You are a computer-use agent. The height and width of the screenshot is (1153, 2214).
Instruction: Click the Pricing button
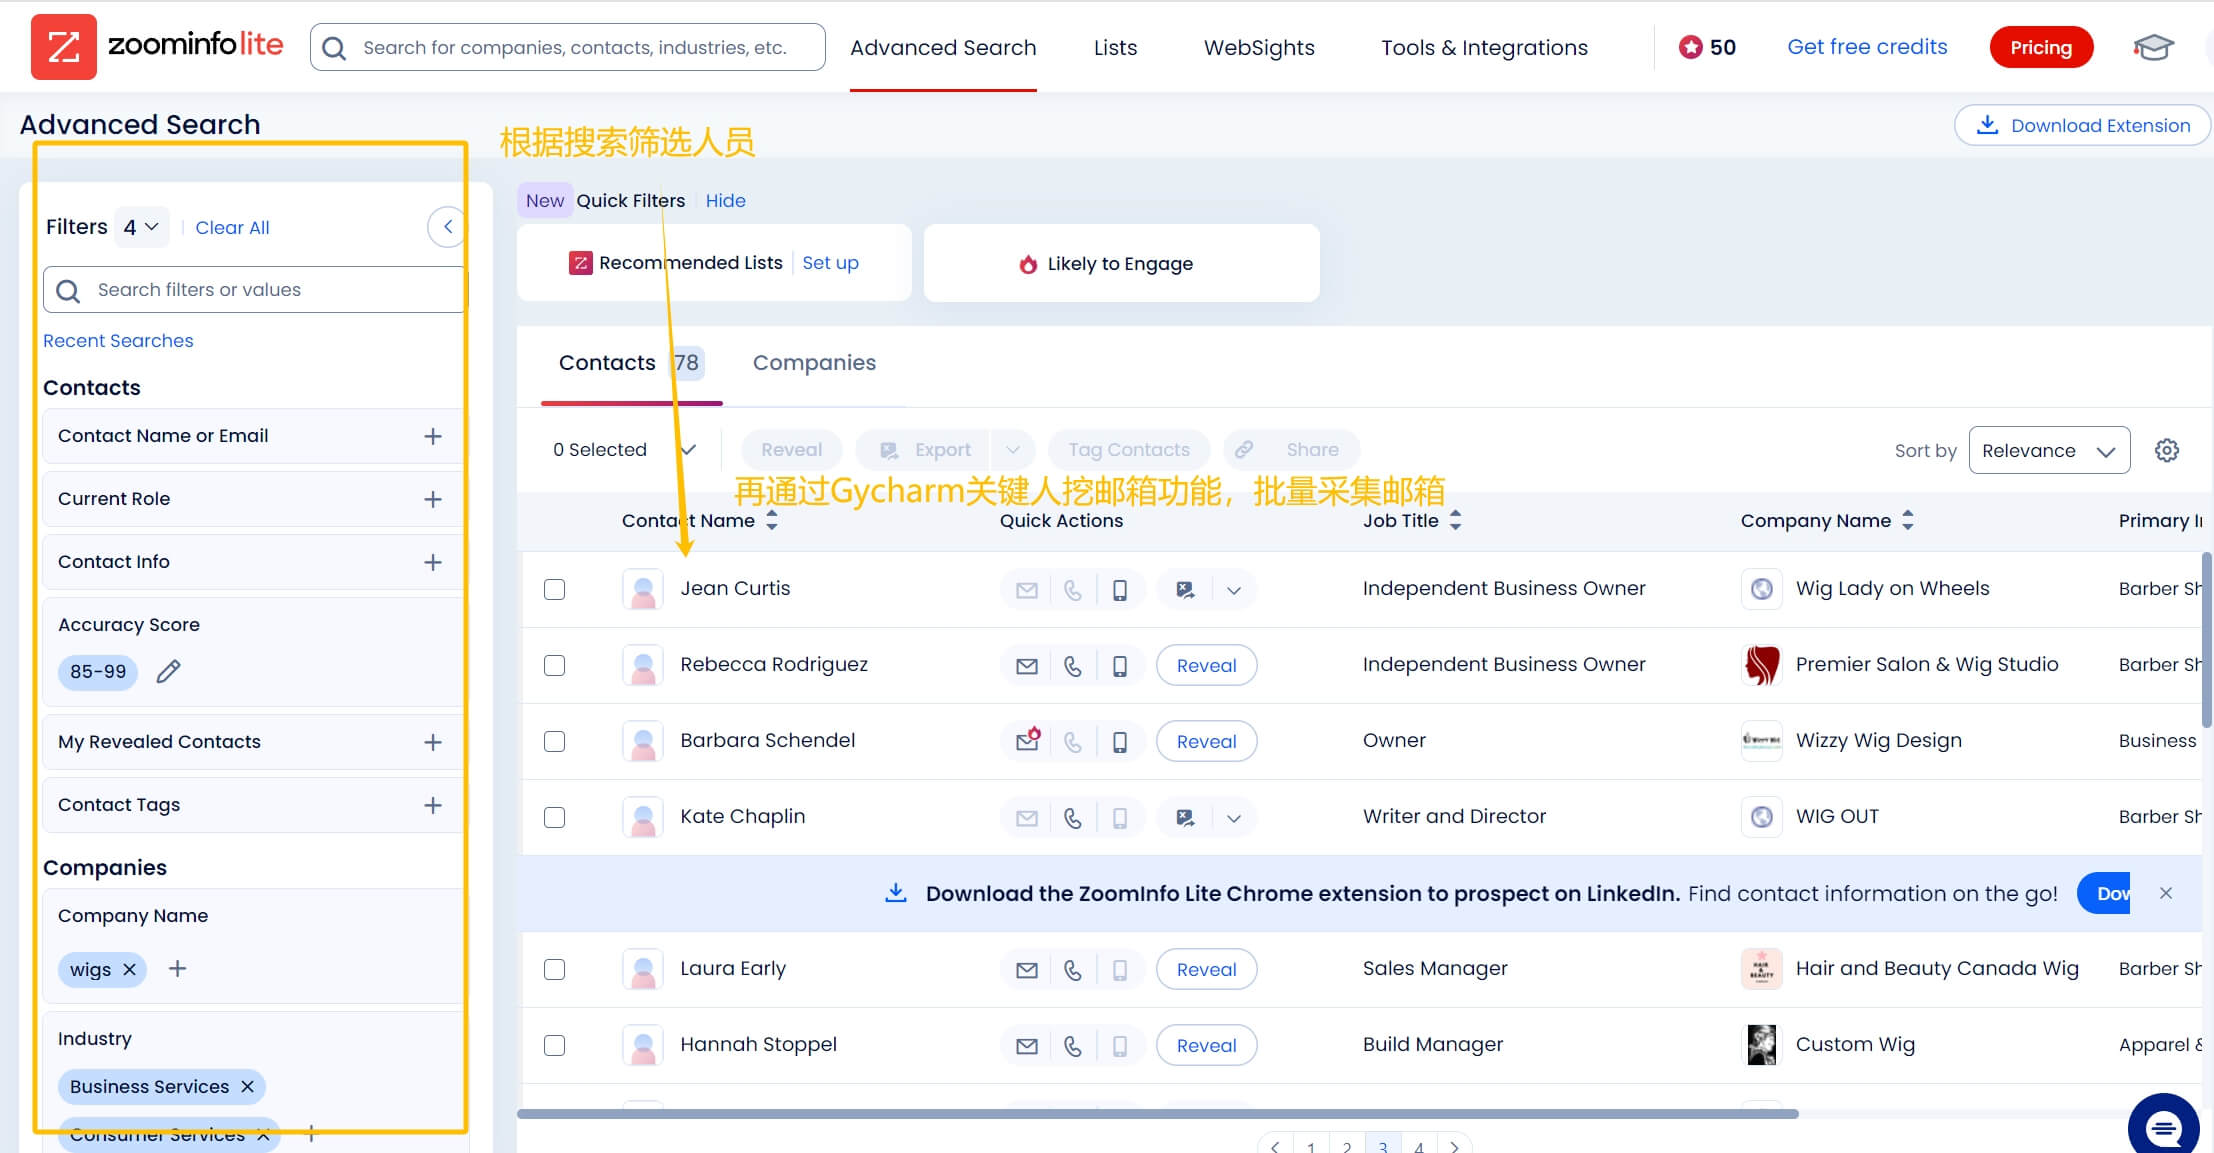(x=2041, y=47)
